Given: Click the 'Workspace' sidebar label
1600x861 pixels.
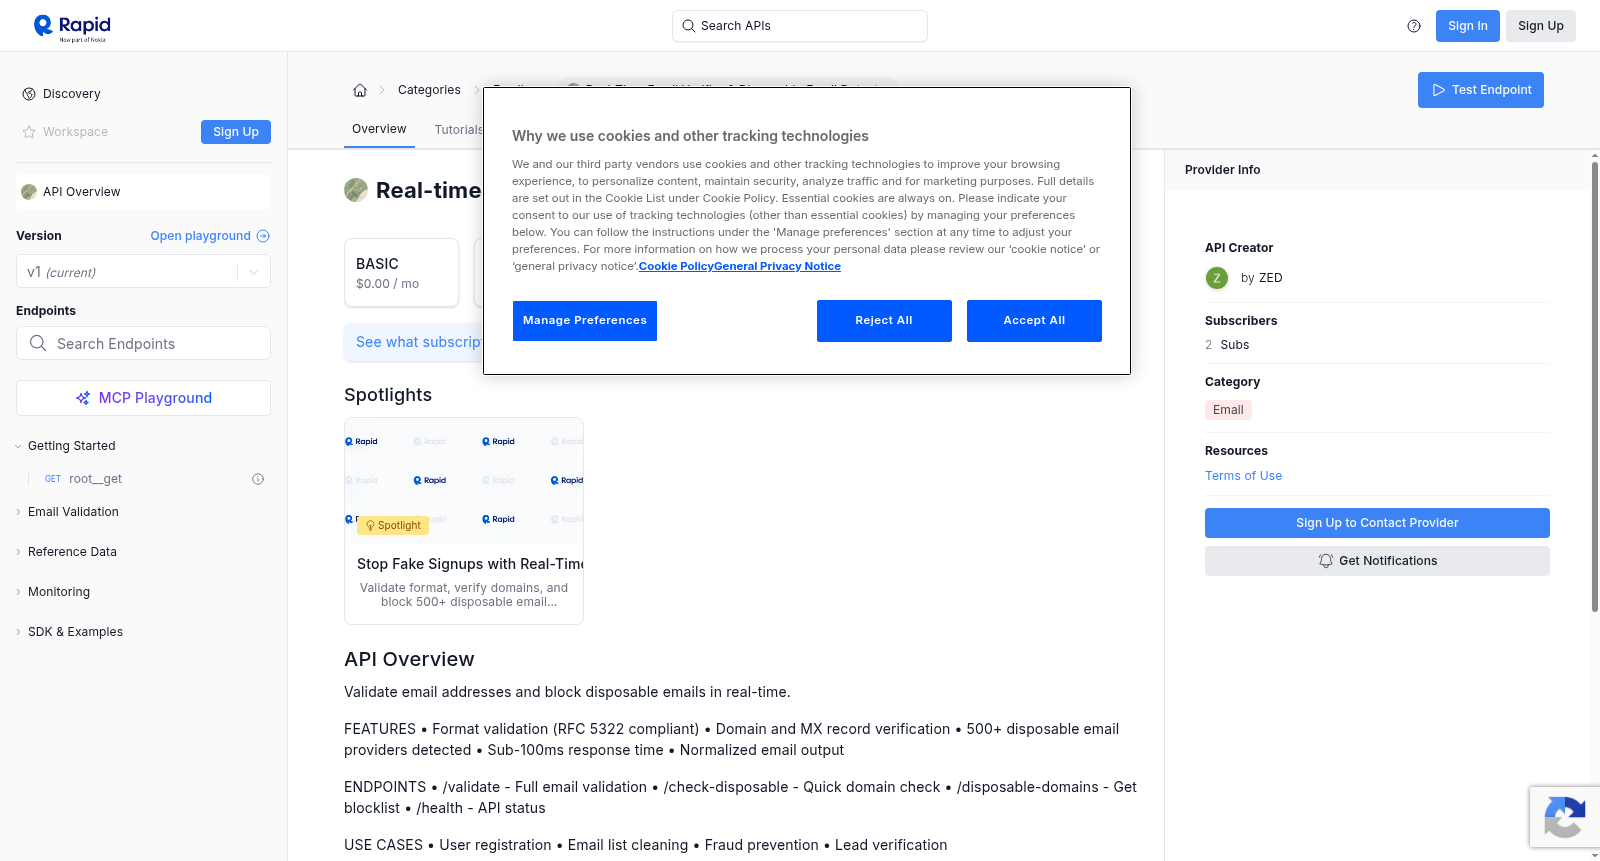Looking at the screenshot, I should pos(75,132).
